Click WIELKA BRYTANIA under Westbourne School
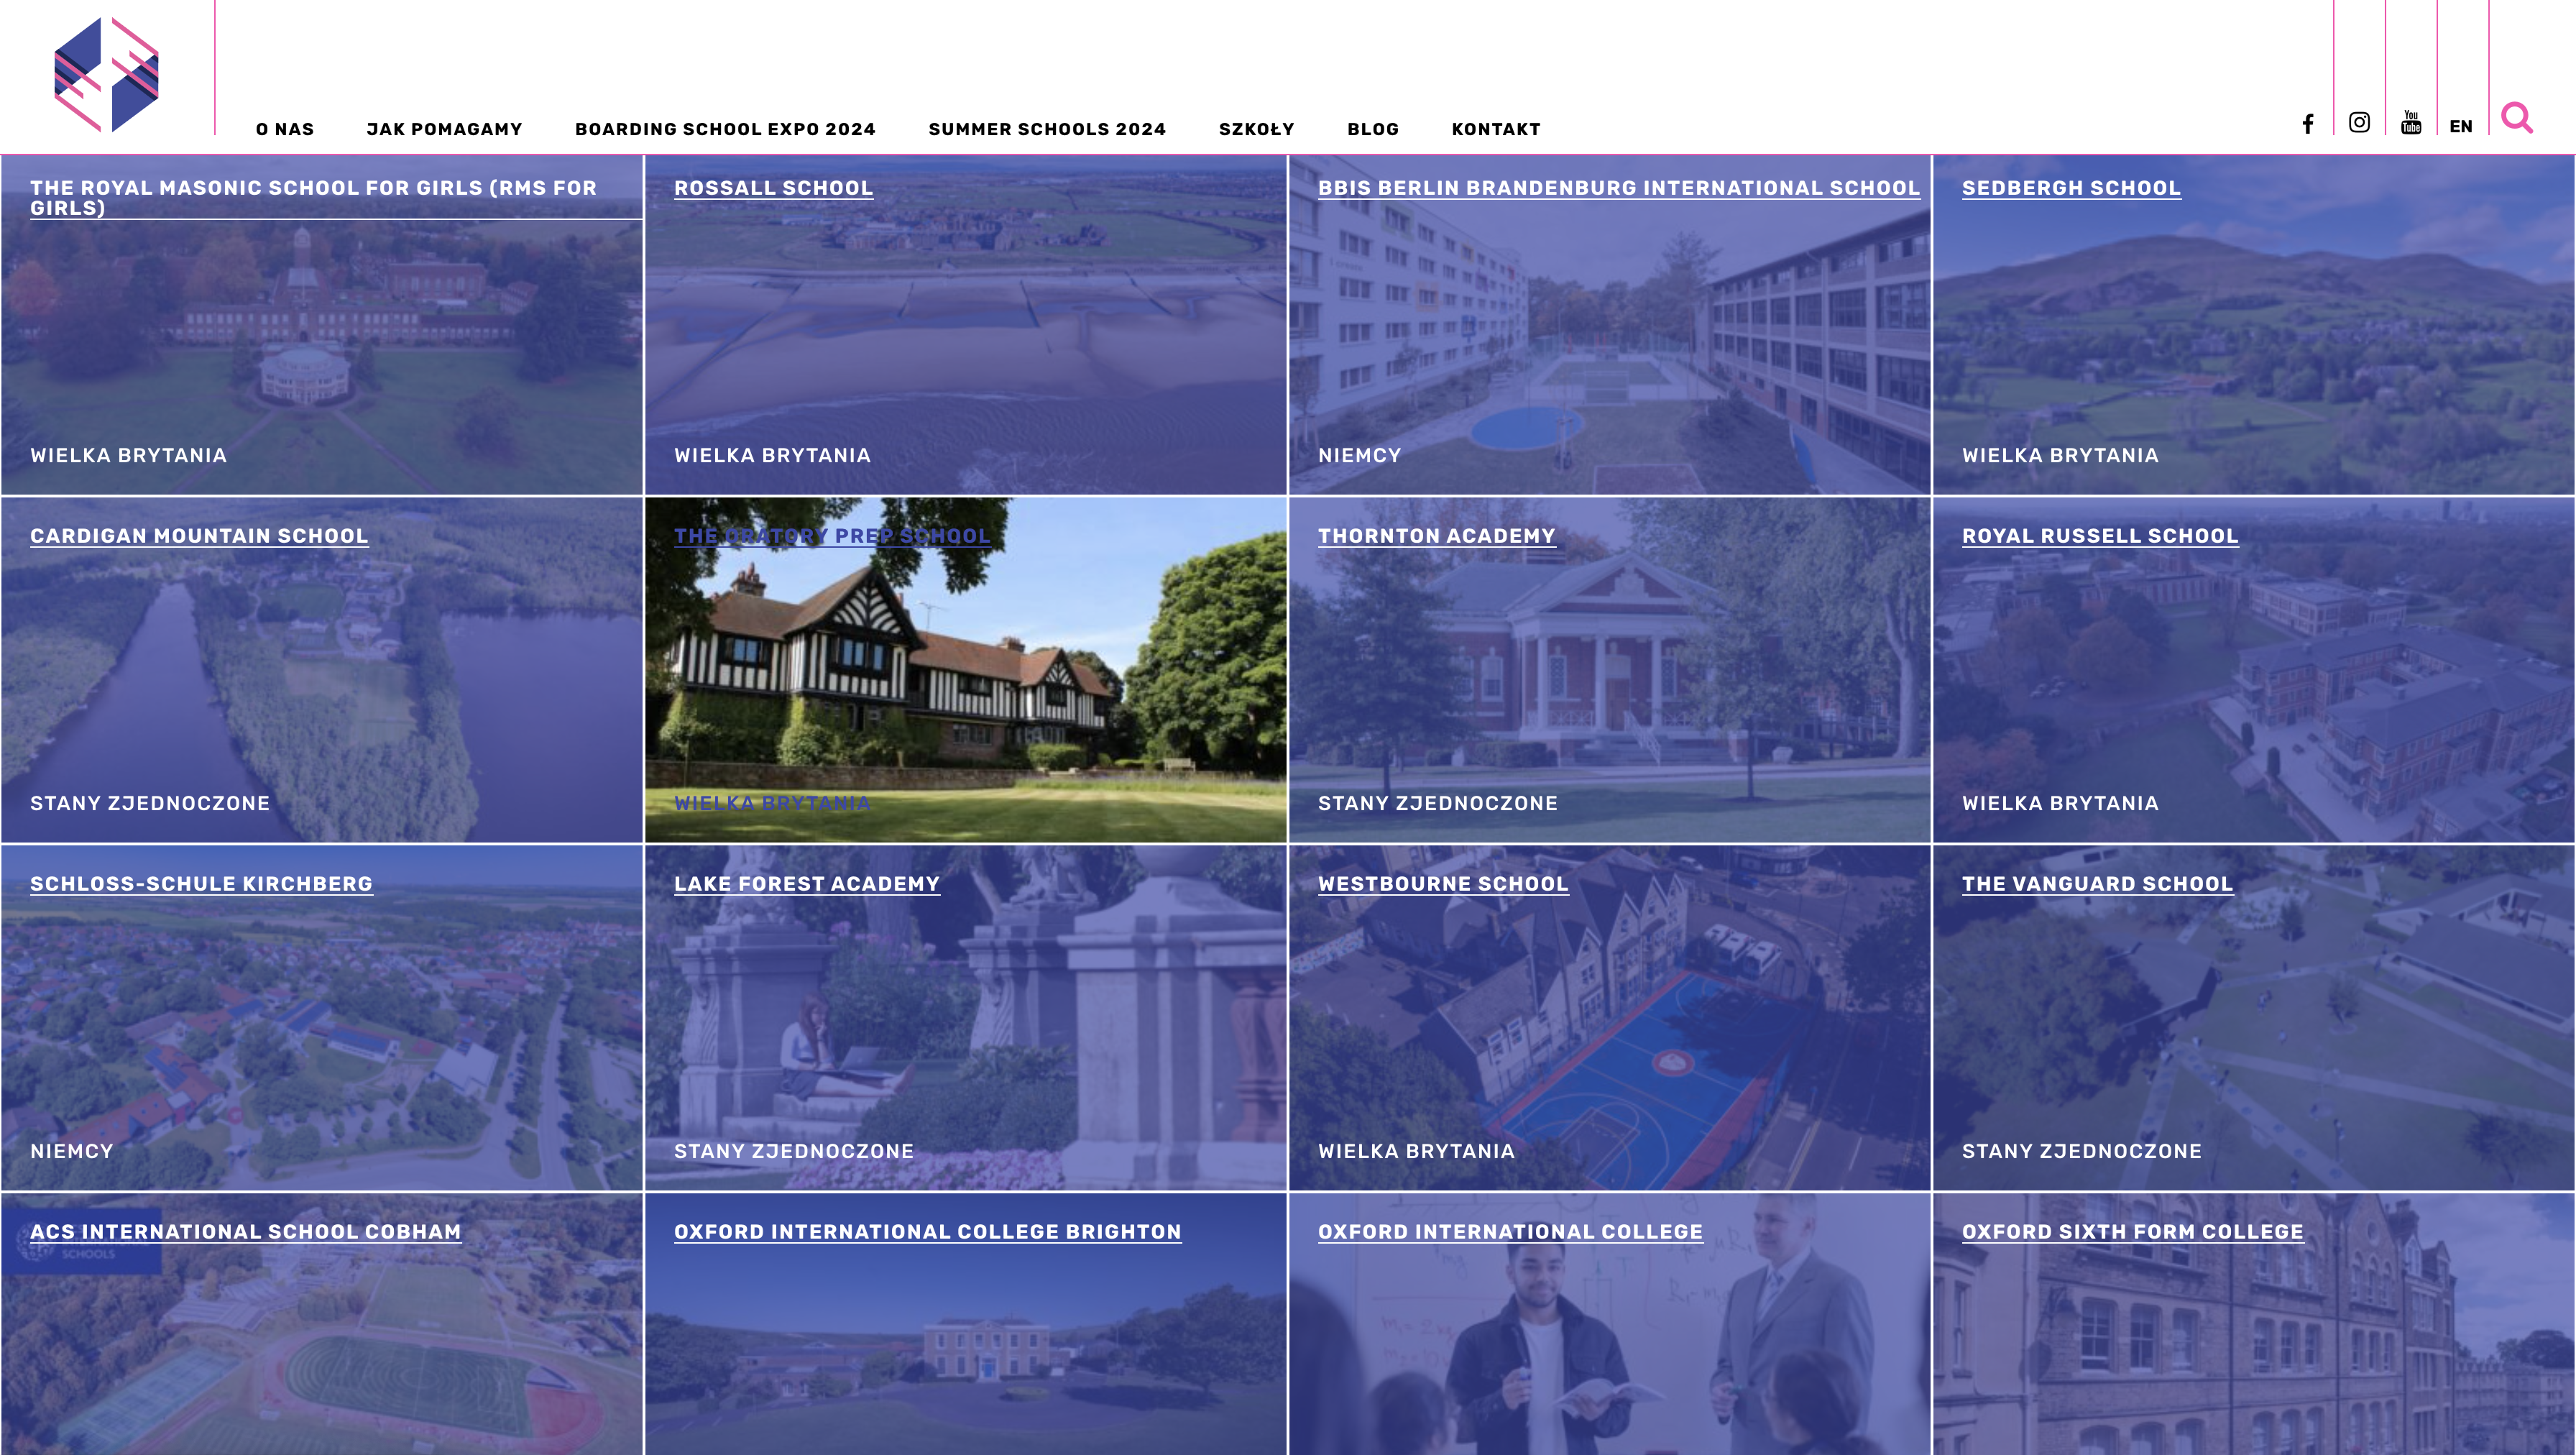Viewport: 2576px width, 1455px height. (1416, 1151)
